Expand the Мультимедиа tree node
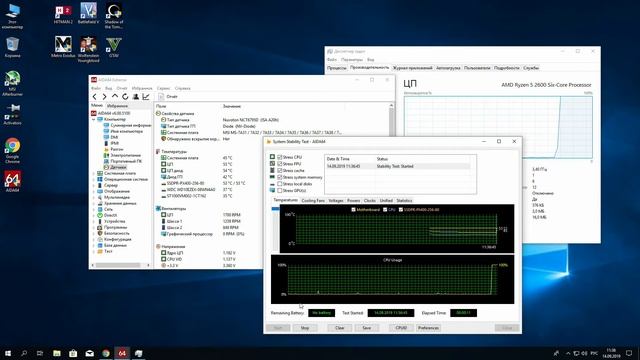Viewport: 640px width, 360px height. click(x=93, y=197)
